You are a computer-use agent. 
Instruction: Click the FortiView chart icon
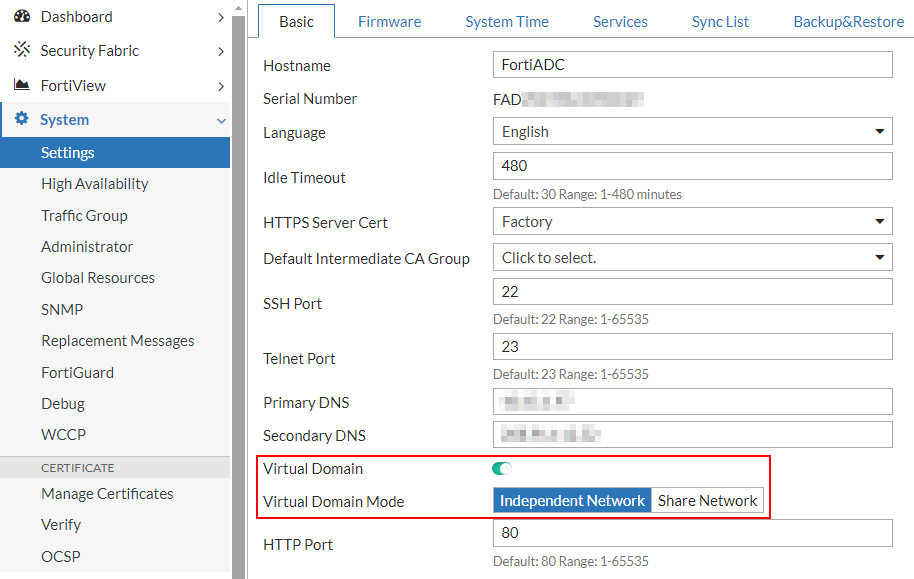tap(21, 85)
